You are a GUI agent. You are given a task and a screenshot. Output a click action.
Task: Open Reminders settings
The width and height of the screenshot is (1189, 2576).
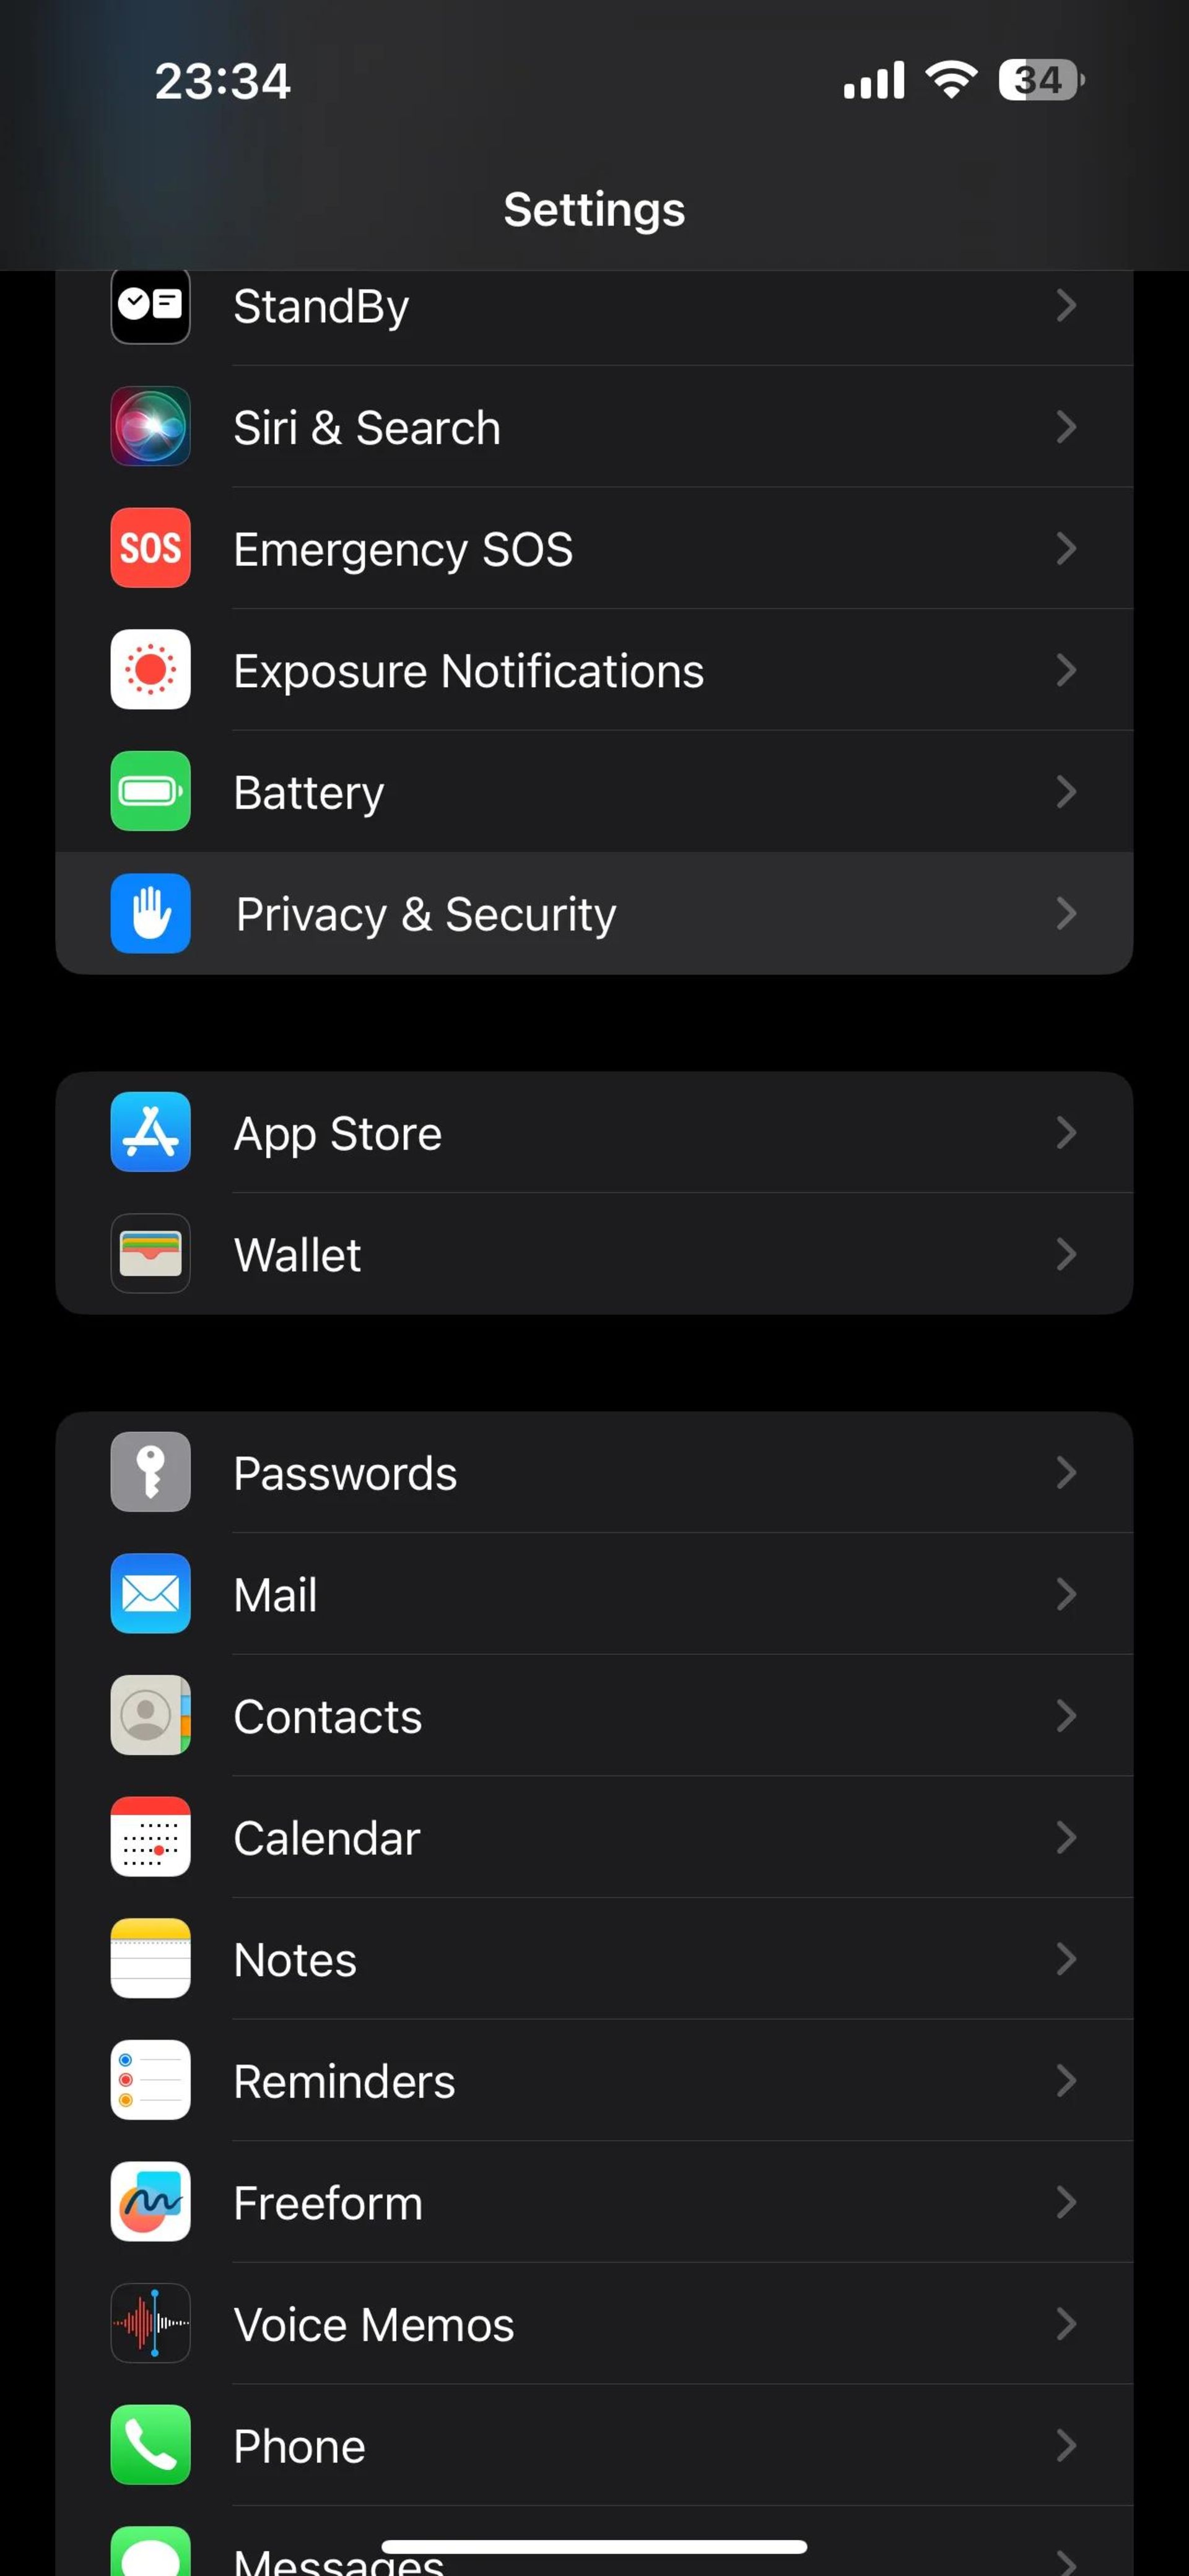(594, 2080)
